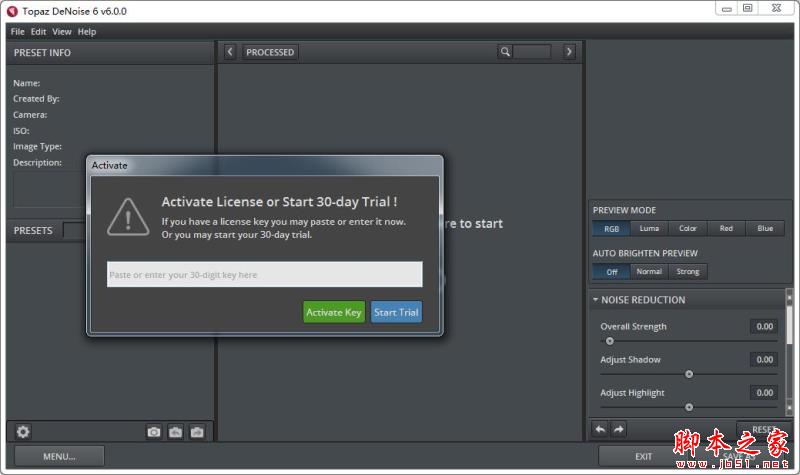Click the RESET button
This screenshot has height=475, width=800.
click(764, 430)
